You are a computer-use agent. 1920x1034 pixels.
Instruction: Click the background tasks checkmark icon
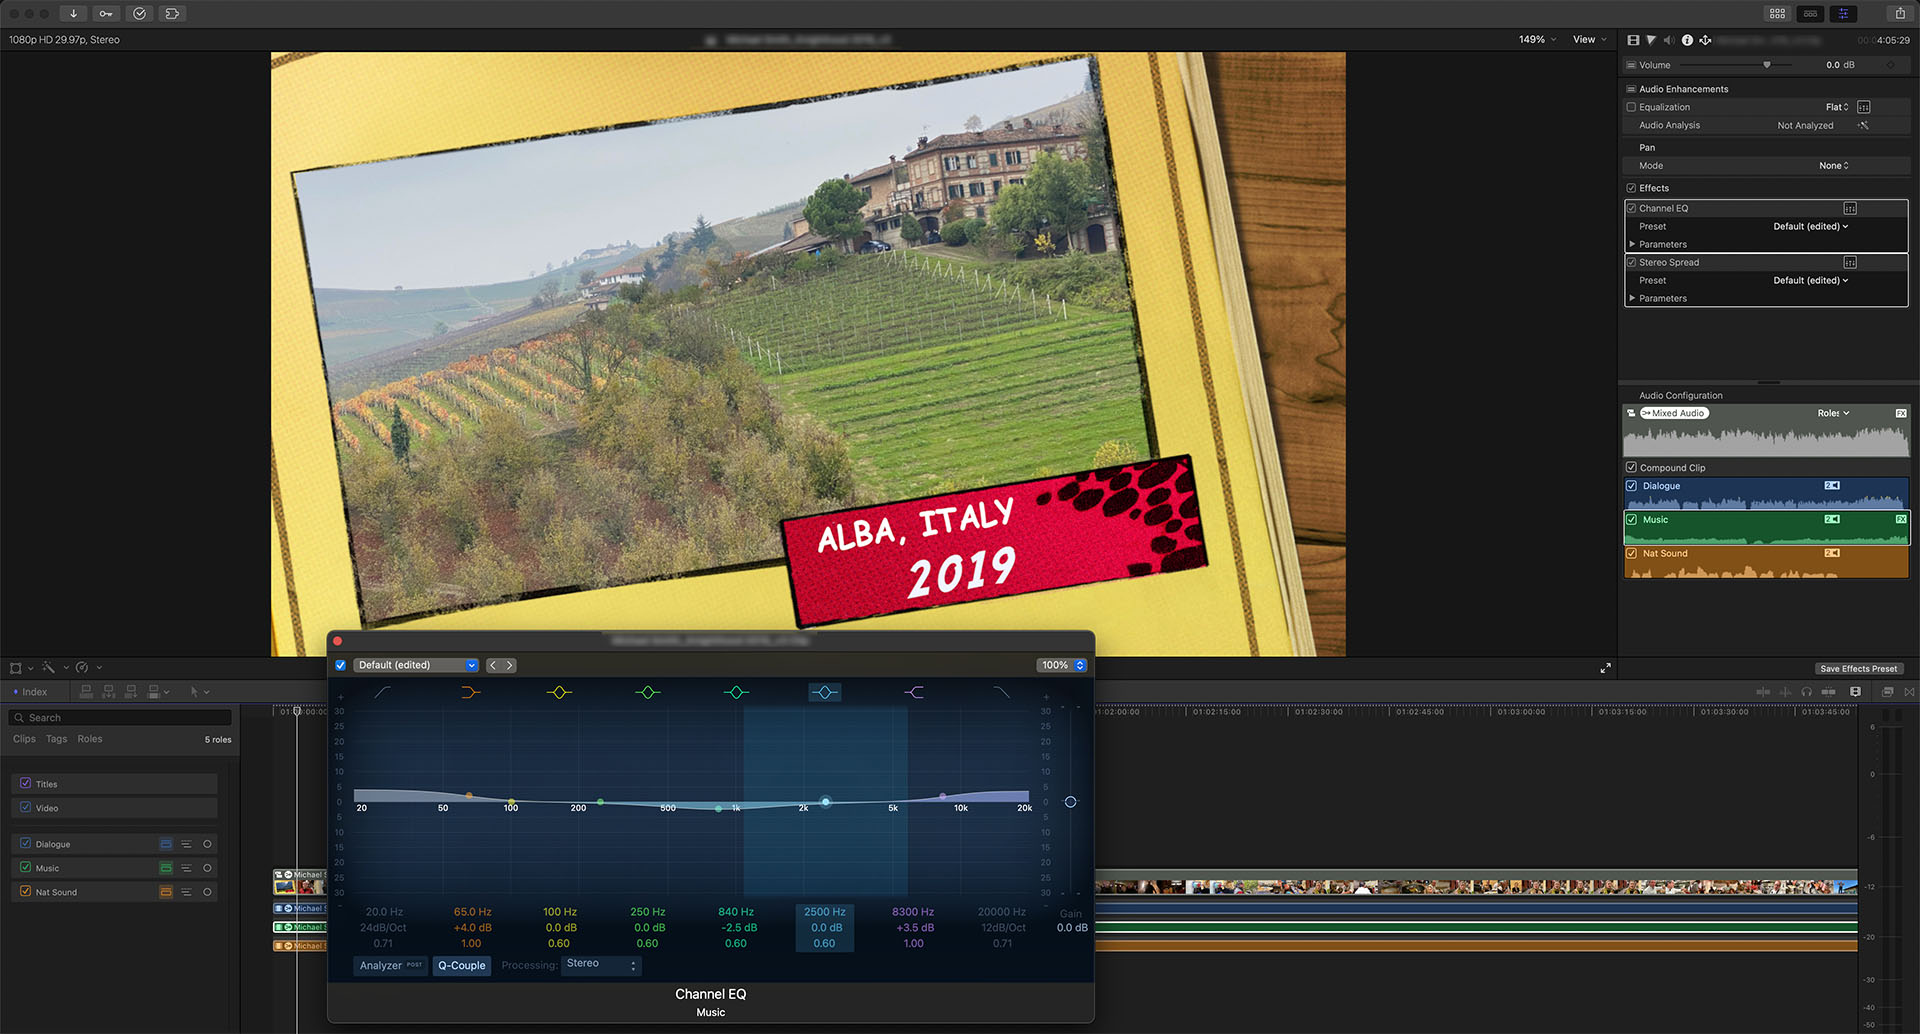(140, 13)
